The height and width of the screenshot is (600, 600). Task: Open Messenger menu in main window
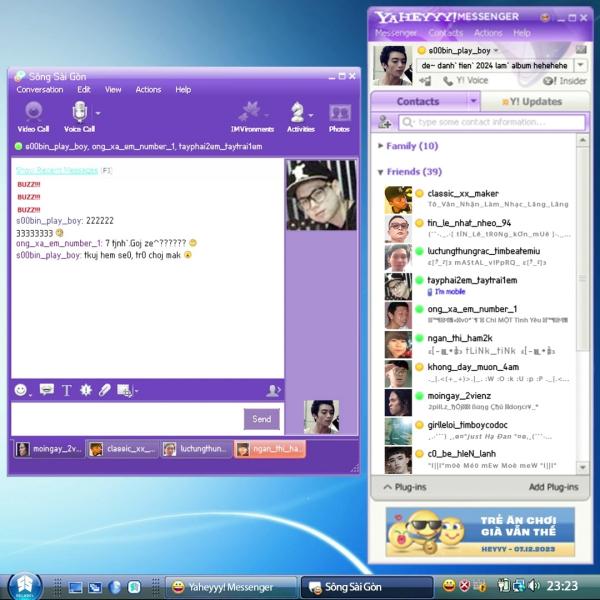[x=396, y=33]
